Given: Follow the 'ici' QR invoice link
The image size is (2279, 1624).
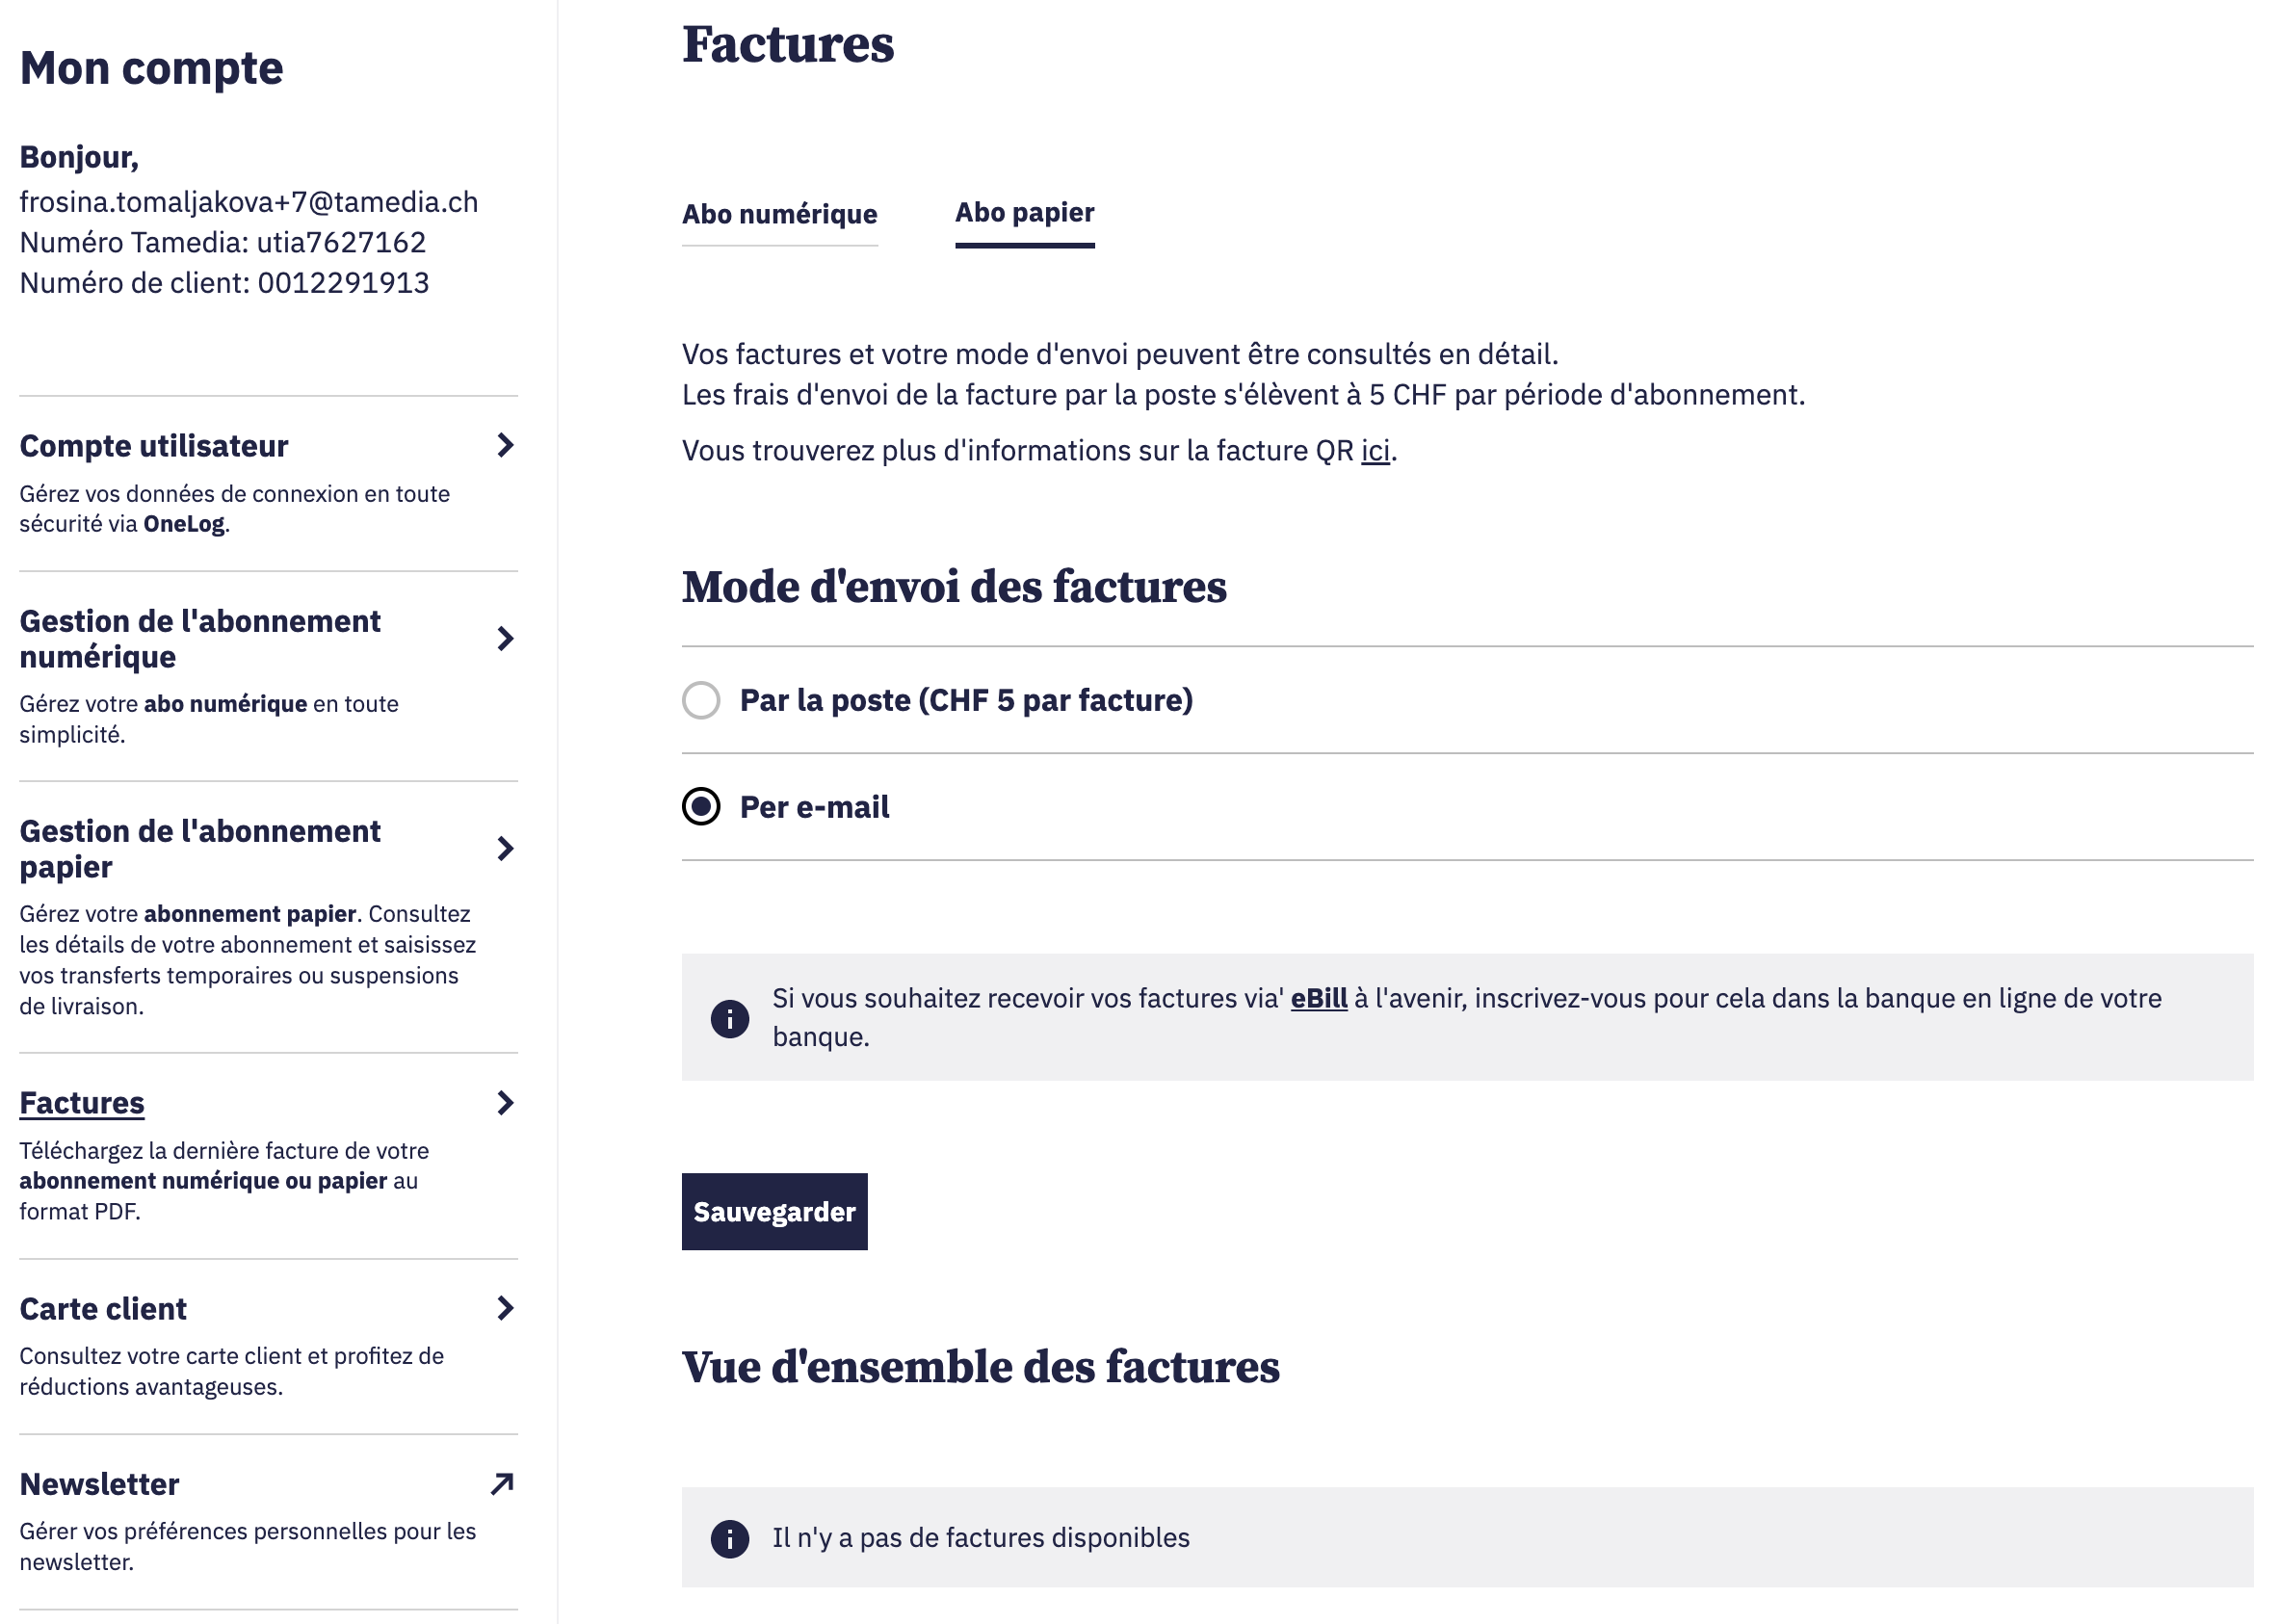Looking at the screenshot, I should pyautogui.click(x=1375, y=451).
